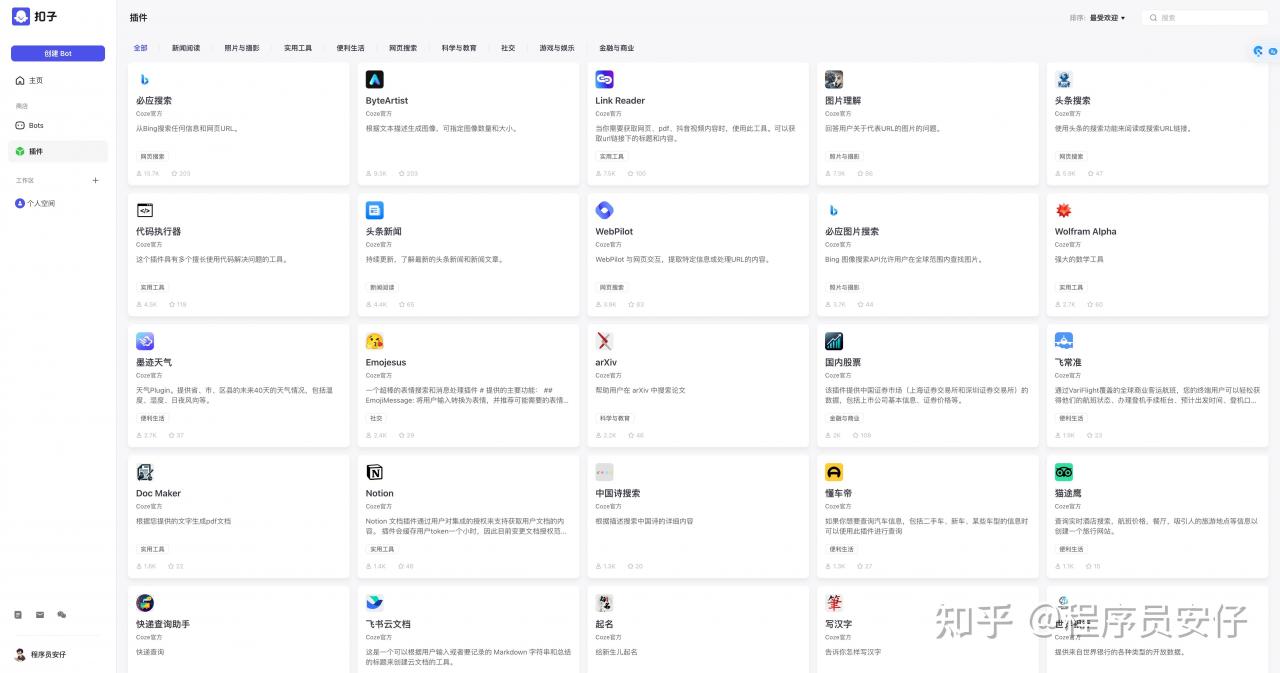The width and height of the screenshot is (1280, 673).
Task: Switch to the 金融与商业 tab
Action: tap(617, 48)
